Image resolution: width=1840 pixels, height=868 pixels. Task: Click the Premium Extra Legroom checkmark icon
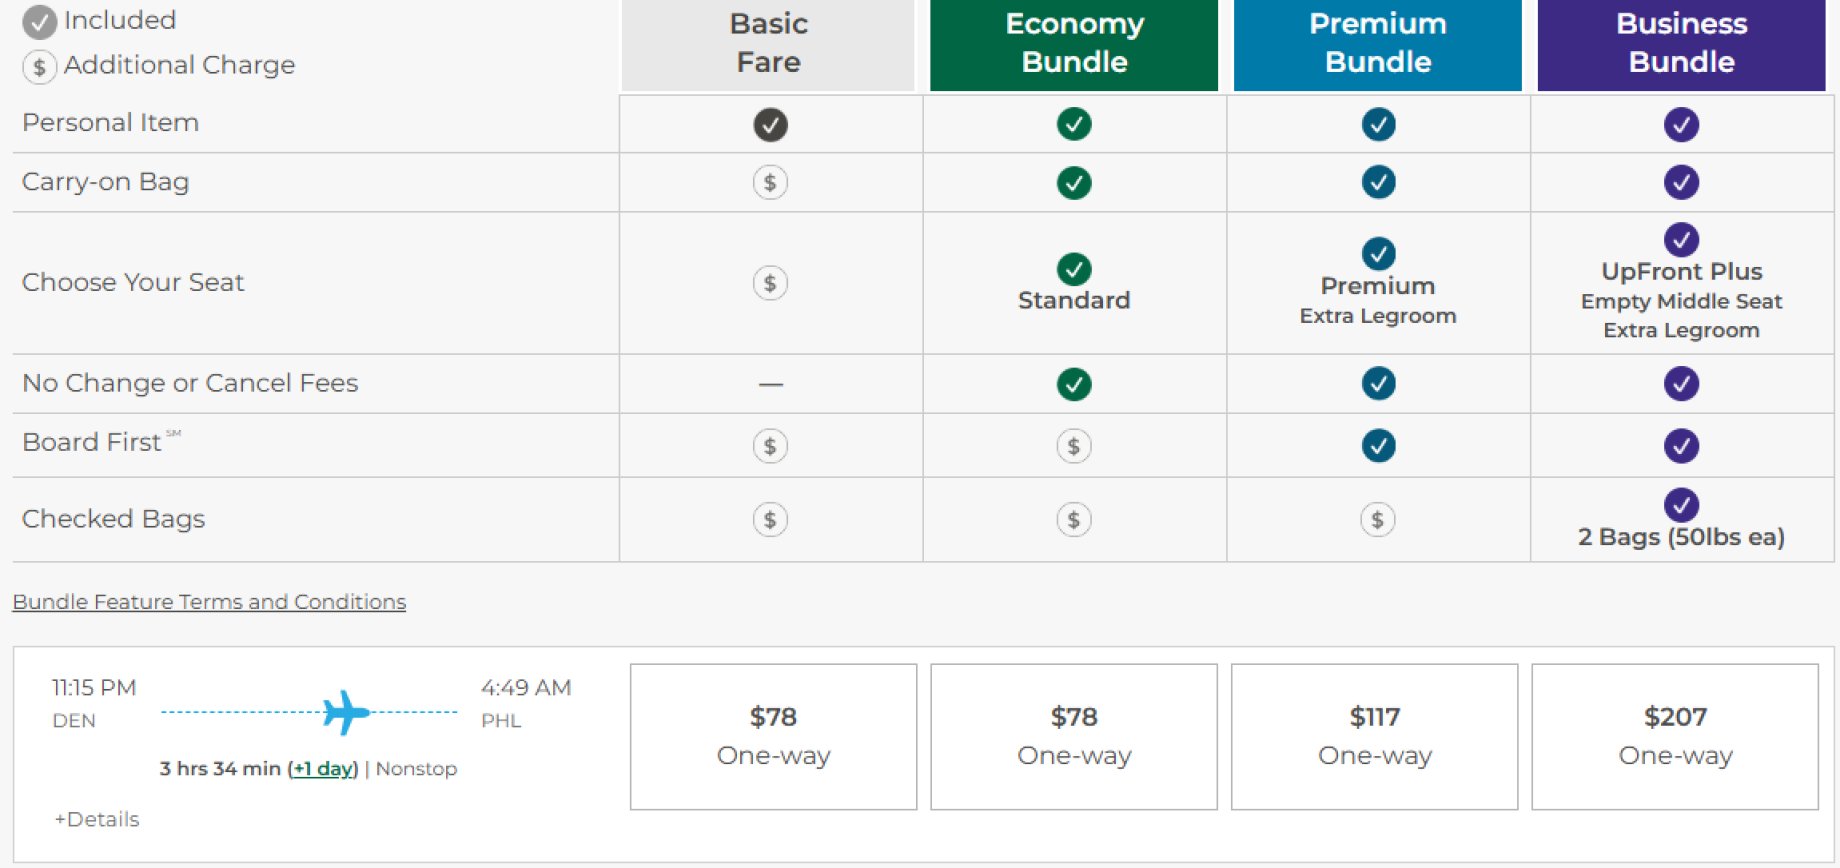click(1377, 253)
